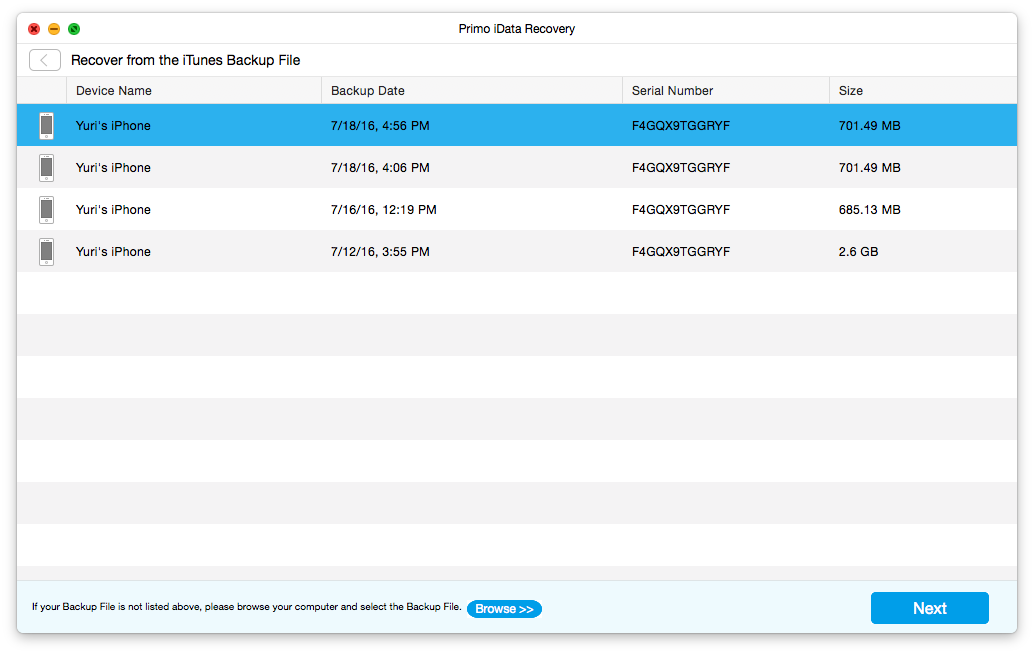1034x654 pixels.
Task: Sort by Size column header
Action: (x=851, y=90)
